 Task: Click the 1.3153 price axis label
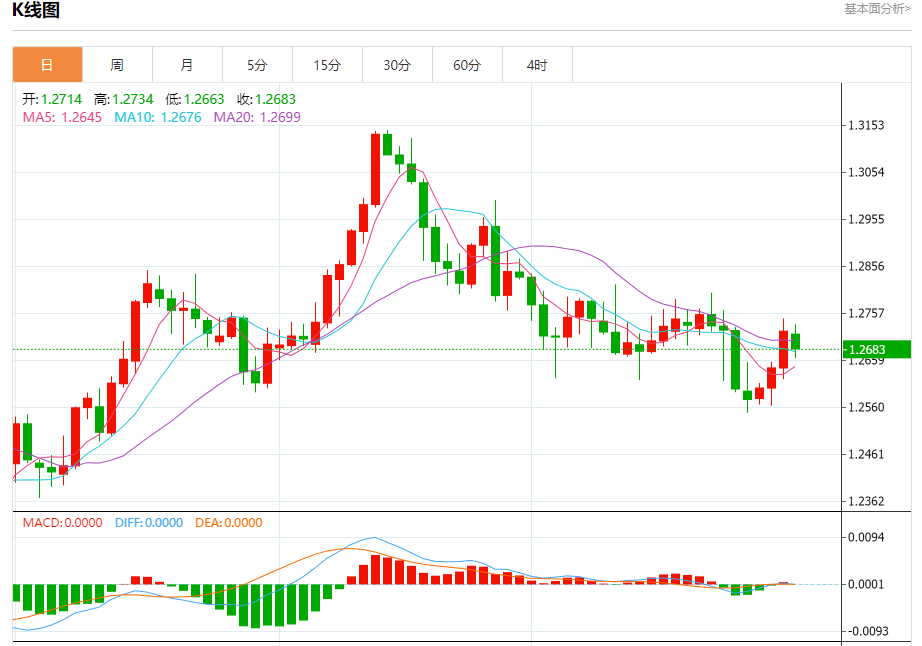(866, 125)
